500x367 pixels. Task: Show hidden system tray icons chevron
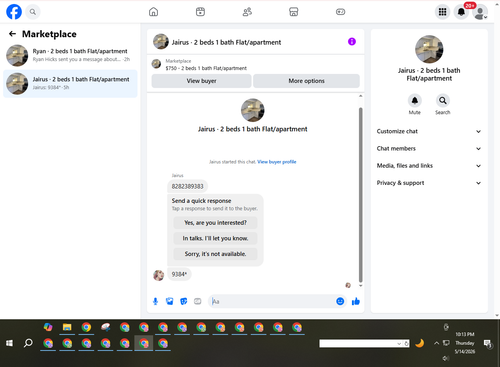pyautogui.click(x=436, y=343)
